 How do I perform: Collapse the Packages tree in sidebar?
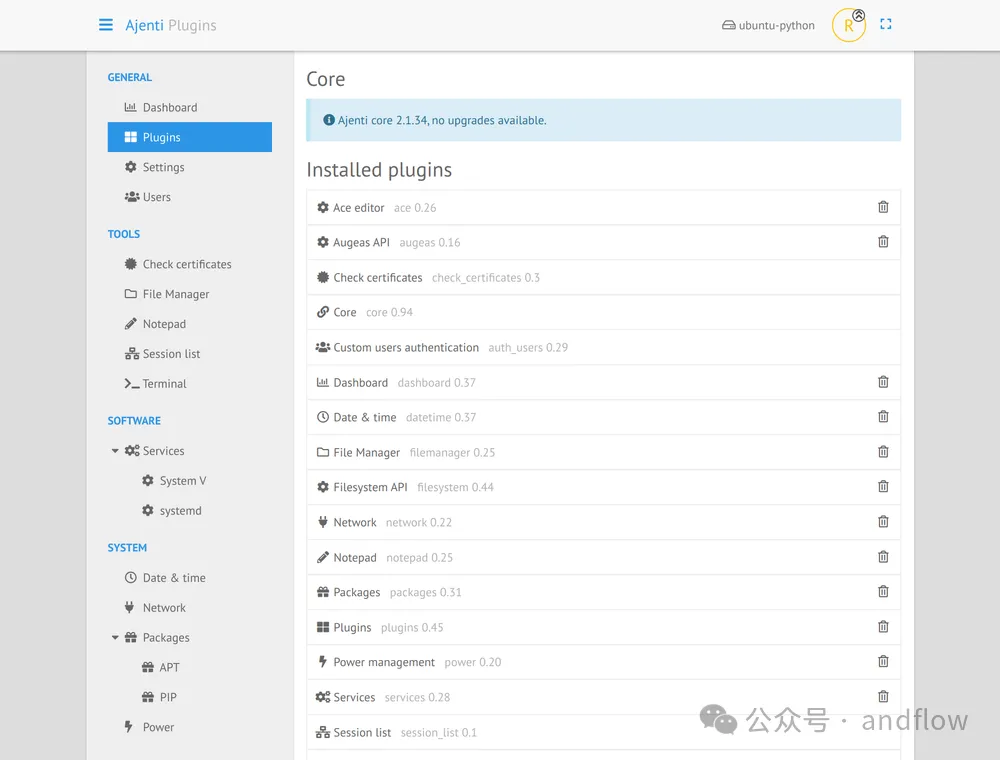click(x=115, y=638)
